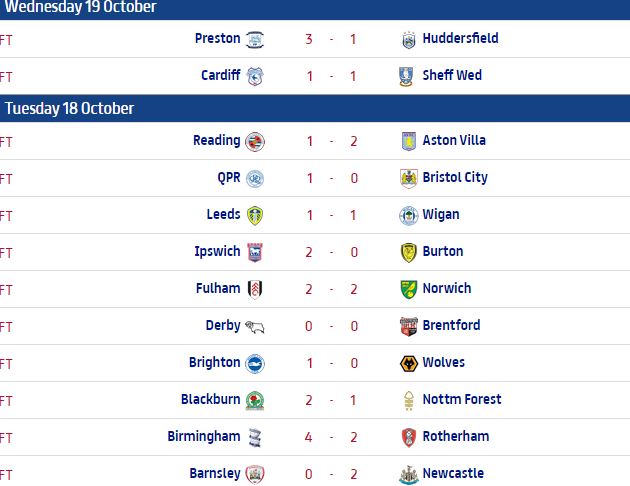Screen dimensions: 630x486
Task: Click the Wednesday 19 October date header
Action: (x=80, y=7)
